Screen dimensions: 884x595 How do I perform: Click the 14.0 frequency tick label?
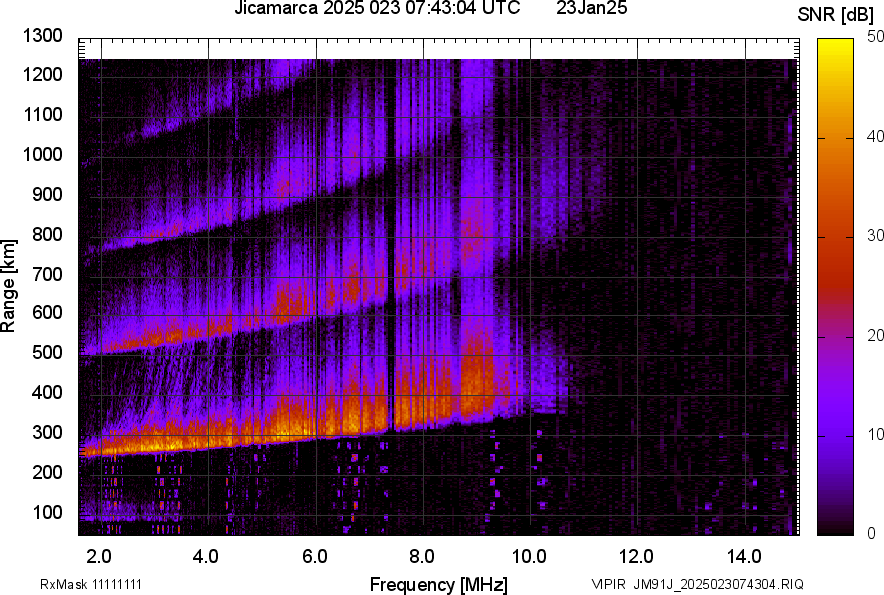744,557
